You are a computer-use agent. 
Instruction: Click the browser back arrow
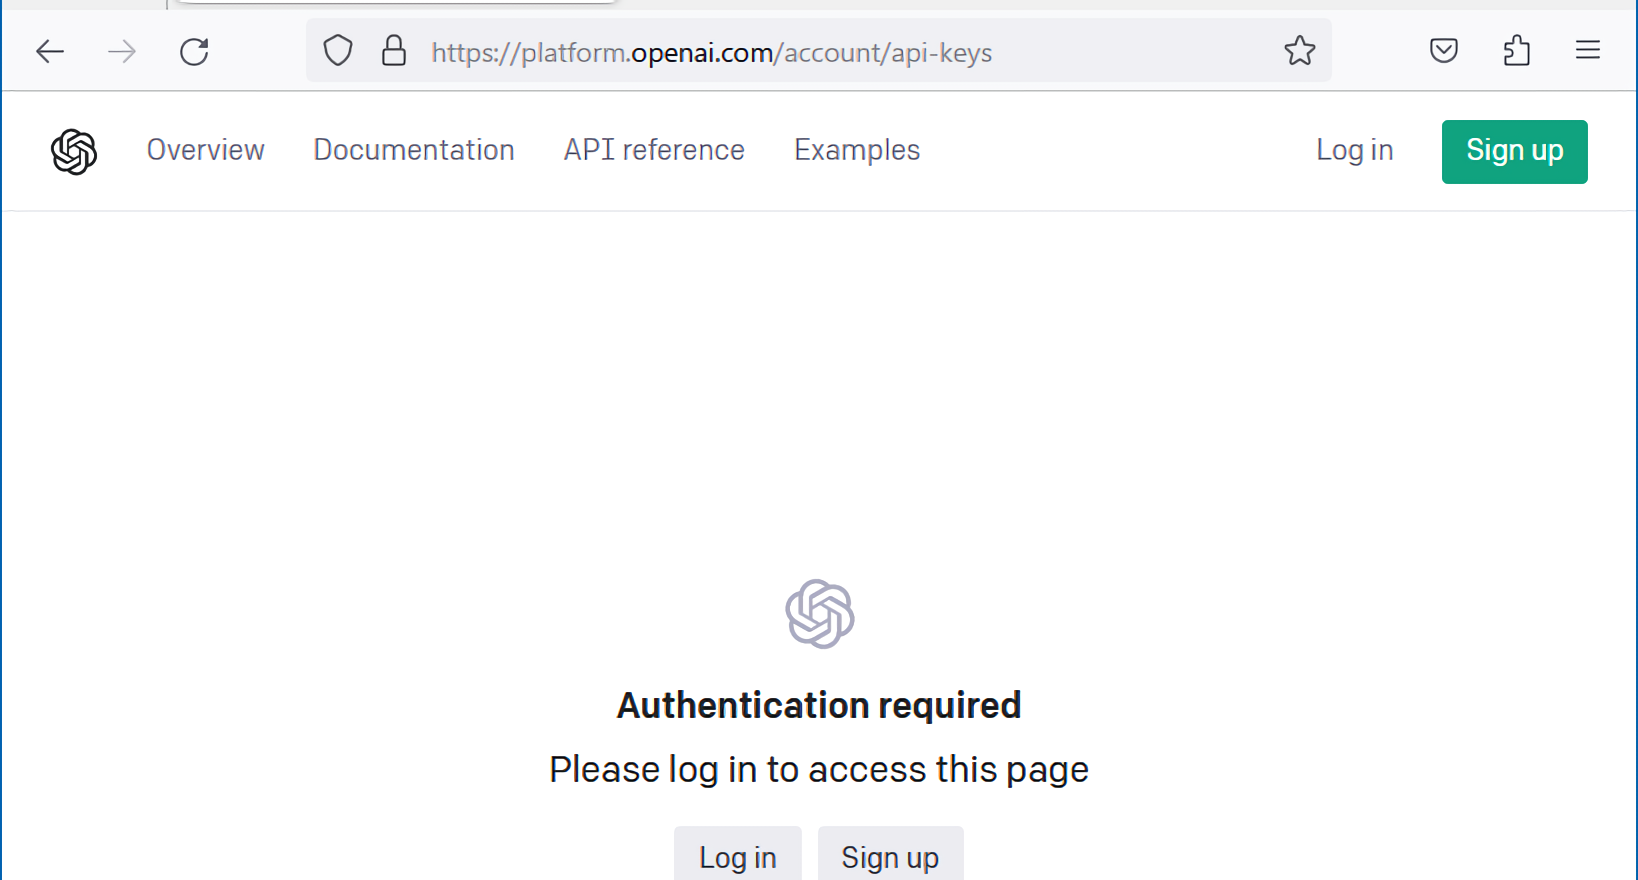tap(50, 51)
